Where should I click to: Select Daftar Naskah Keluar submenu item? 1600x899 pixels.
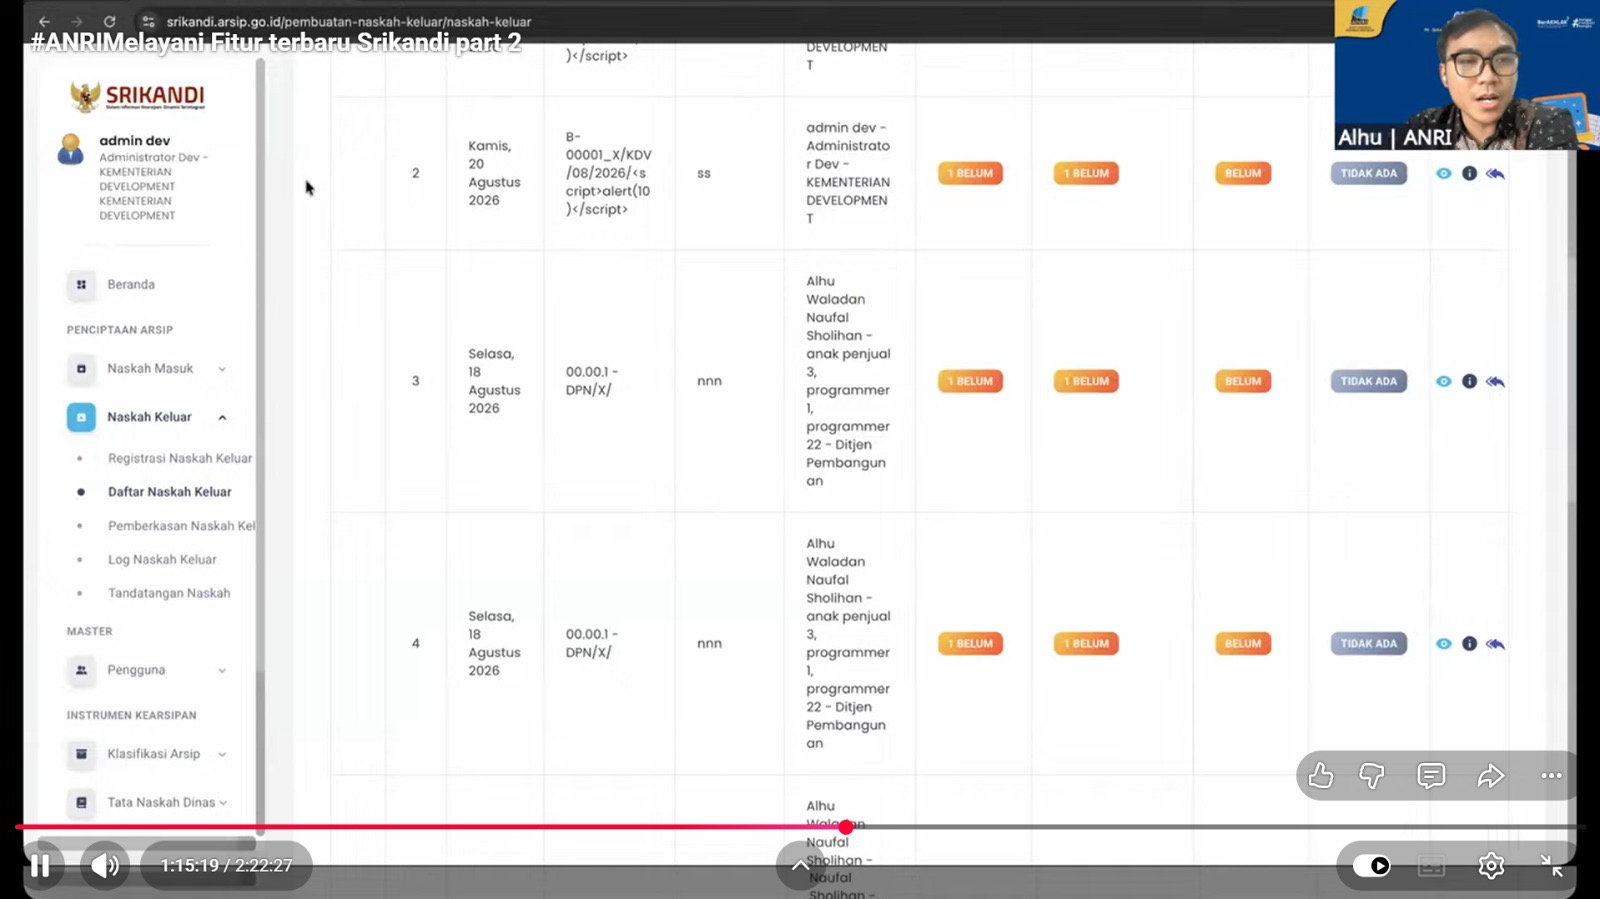click(170, 492)
